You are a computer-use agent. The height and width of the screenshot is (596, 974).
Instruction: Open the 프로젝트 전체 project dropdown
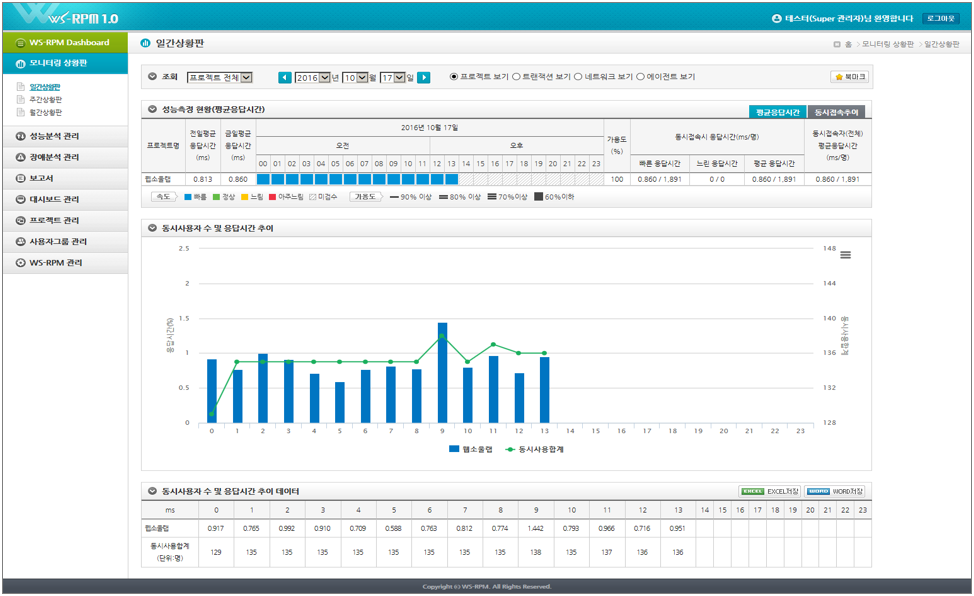coord(219,77)
